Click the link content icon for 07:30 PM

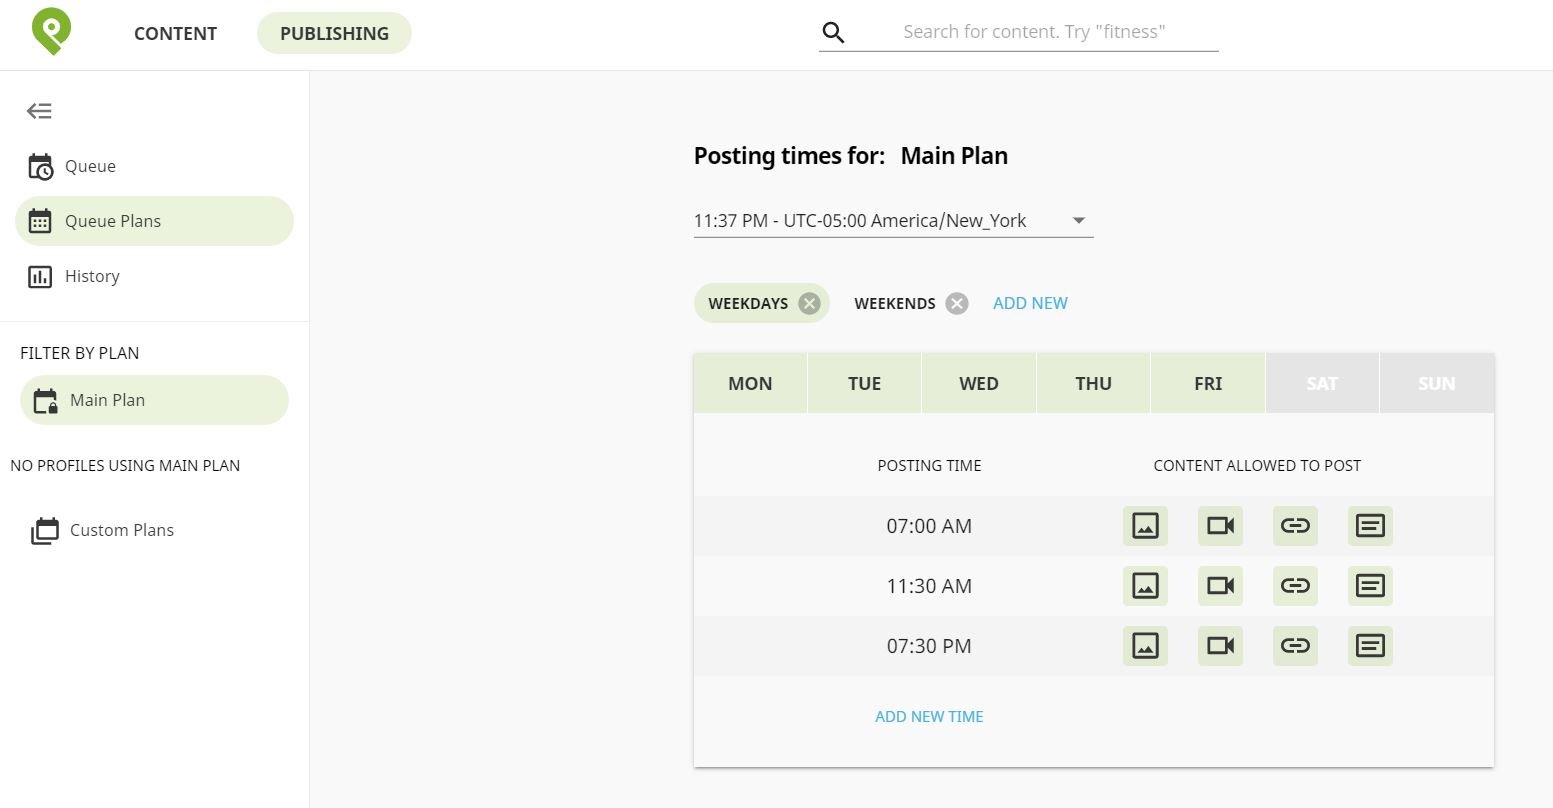click(1294, 645)
